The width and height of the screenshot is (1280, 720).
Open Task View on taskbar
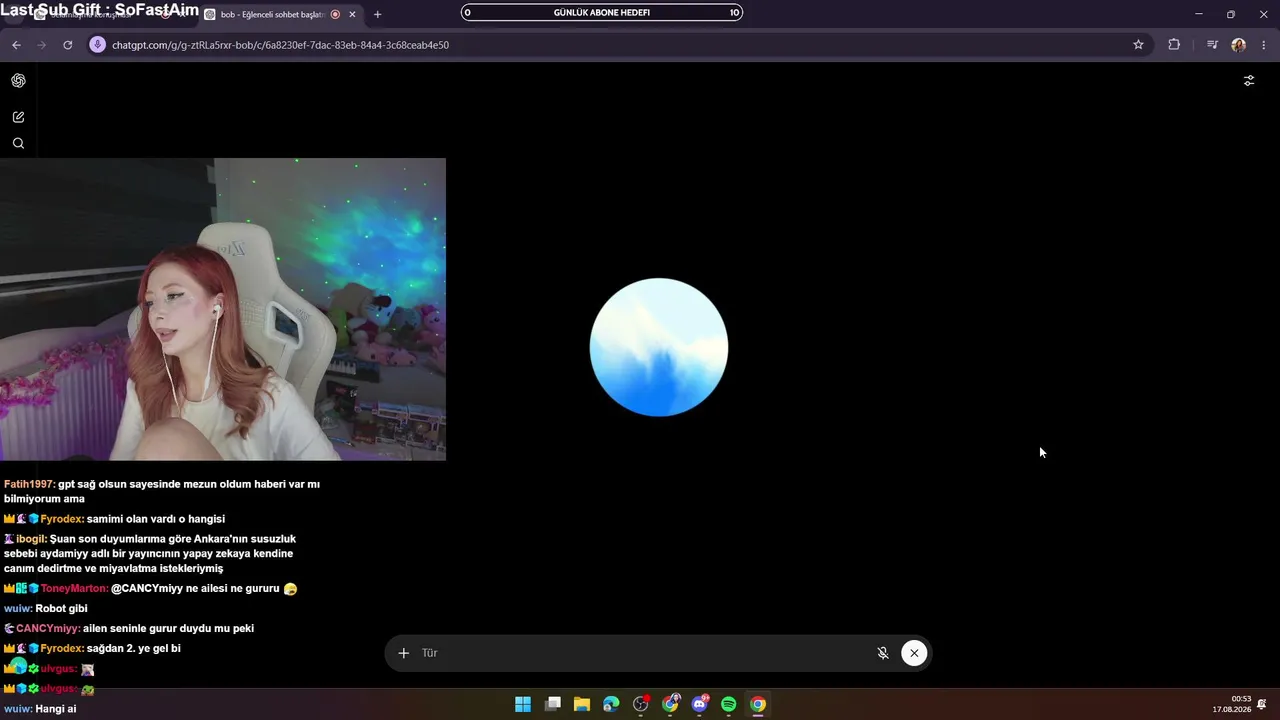(552, 704)
